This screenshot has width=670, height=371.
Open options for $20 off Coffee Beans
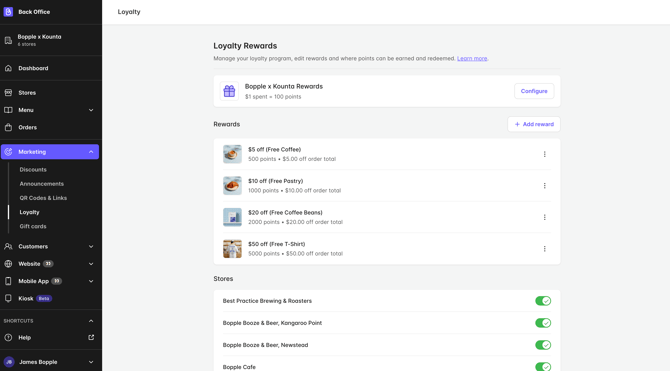544,217
